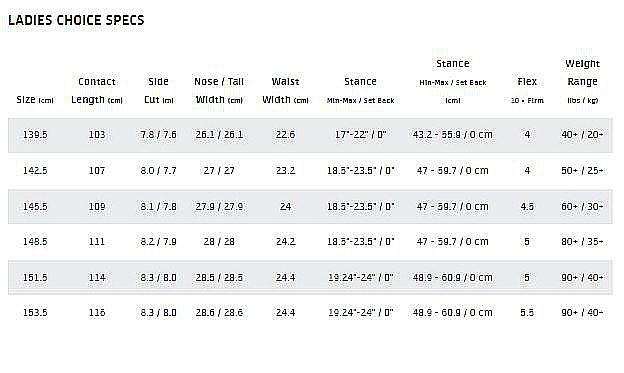
Task: Click contact length value 116
Action: [x=97, y=312]
